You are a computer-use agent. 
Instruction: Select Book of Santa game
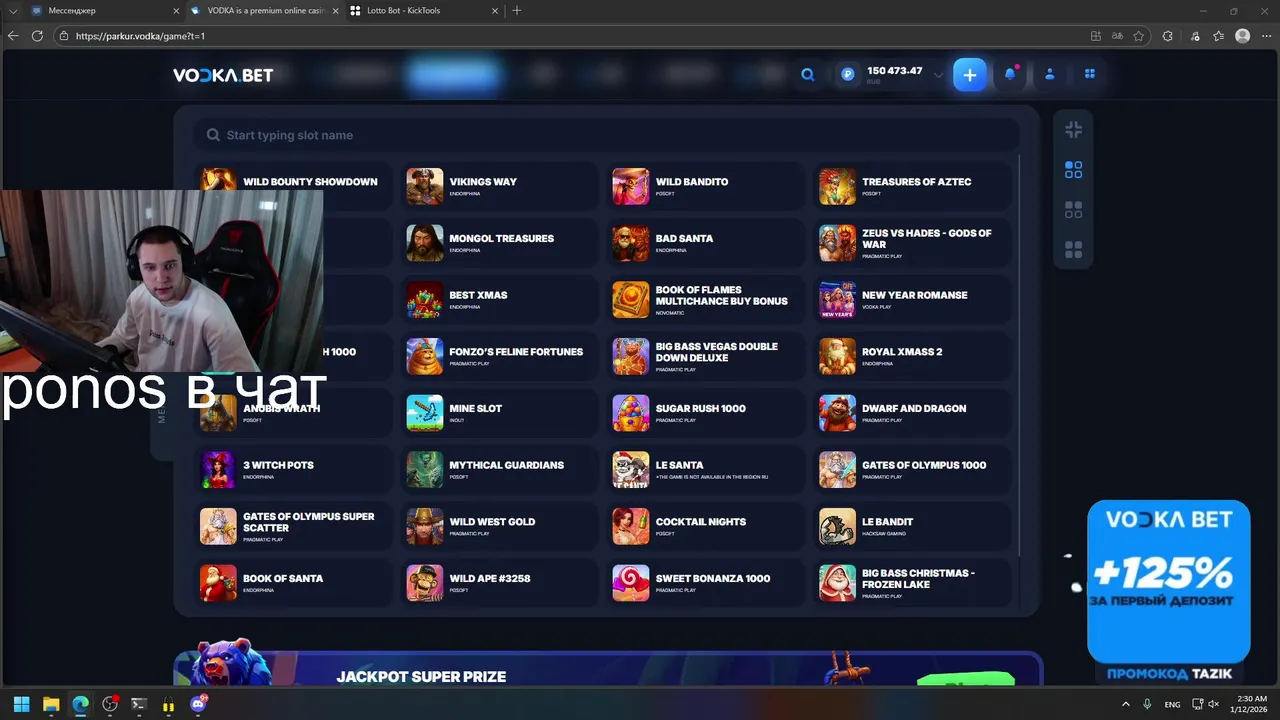point(292,583)
